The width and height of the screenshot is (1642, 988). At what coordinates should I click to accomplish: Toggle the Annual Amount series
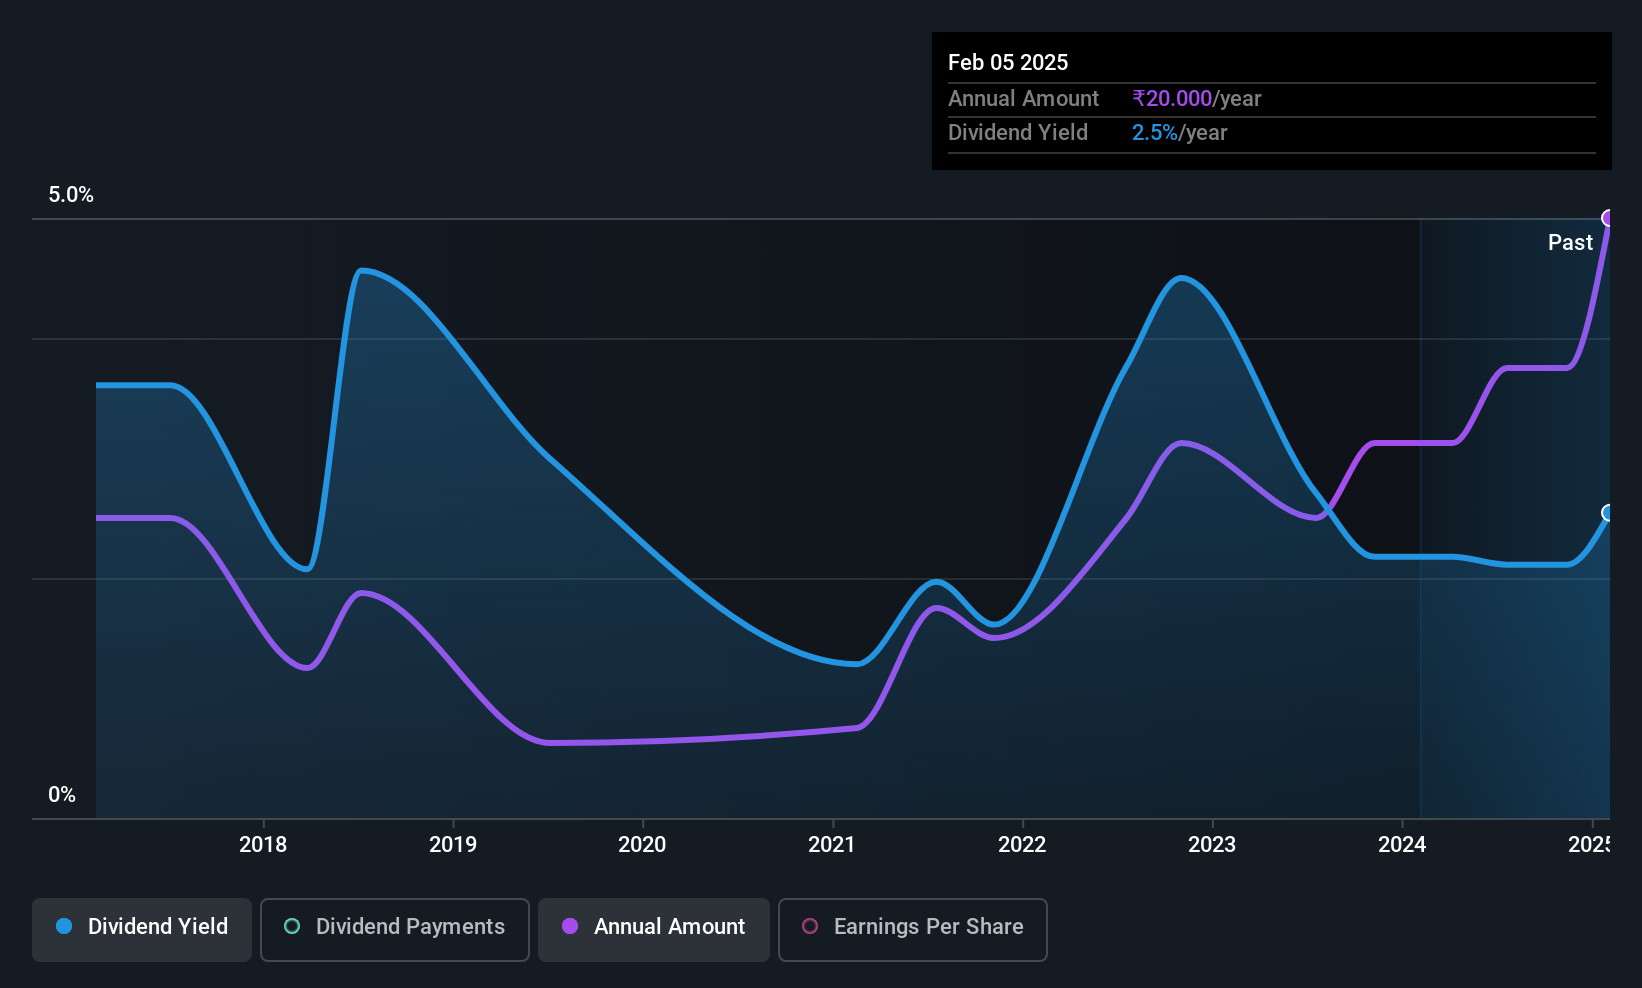click(654, 930)
